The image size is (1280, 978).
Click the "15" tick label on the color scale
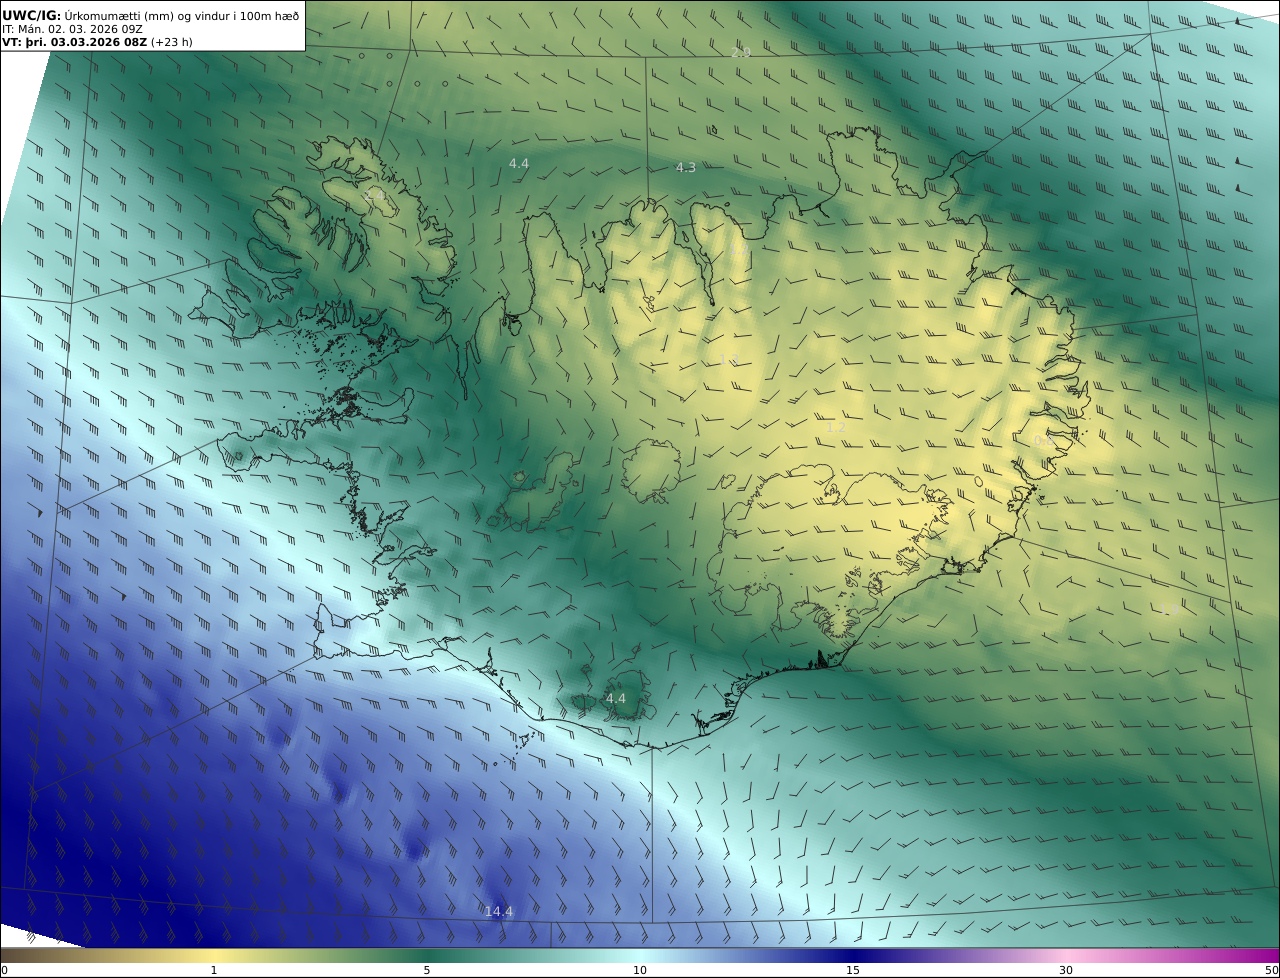(853, 970)
